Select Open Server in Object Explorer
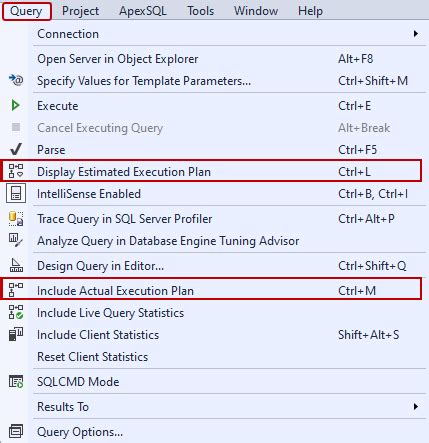The image size is (429, 443). pyautogui.click(x=213, y=59)
